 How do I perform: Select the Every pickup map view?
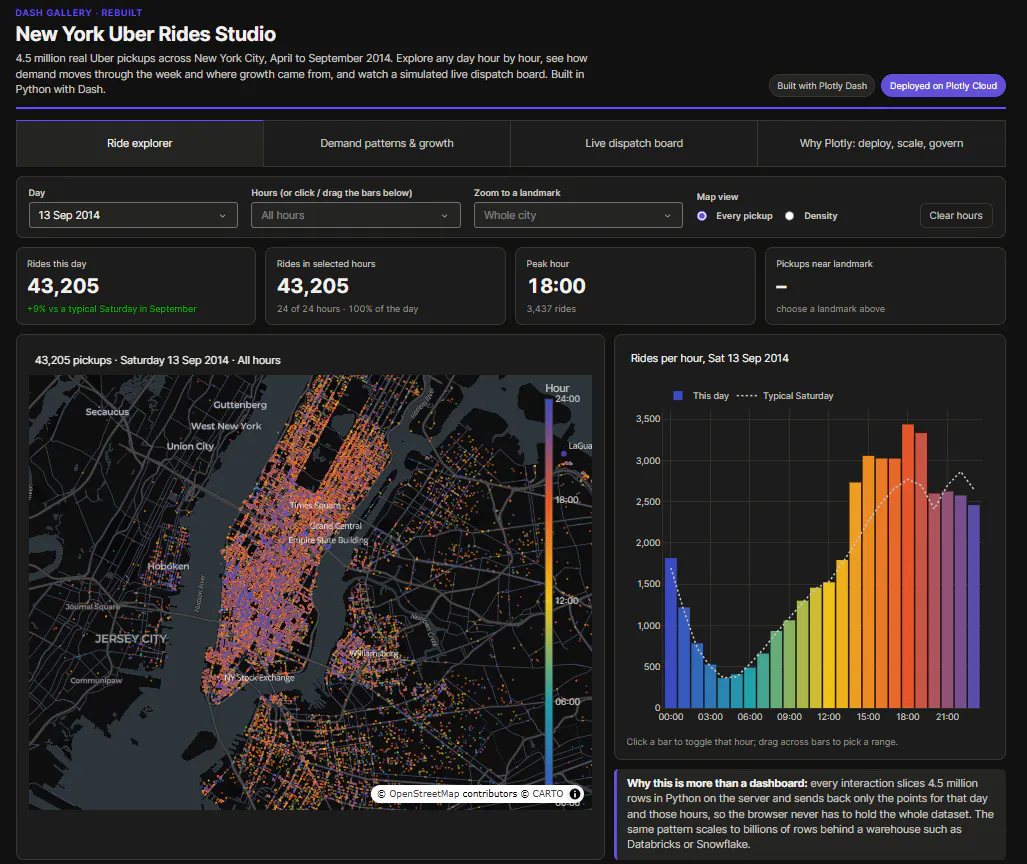click(x=701, y=216)
